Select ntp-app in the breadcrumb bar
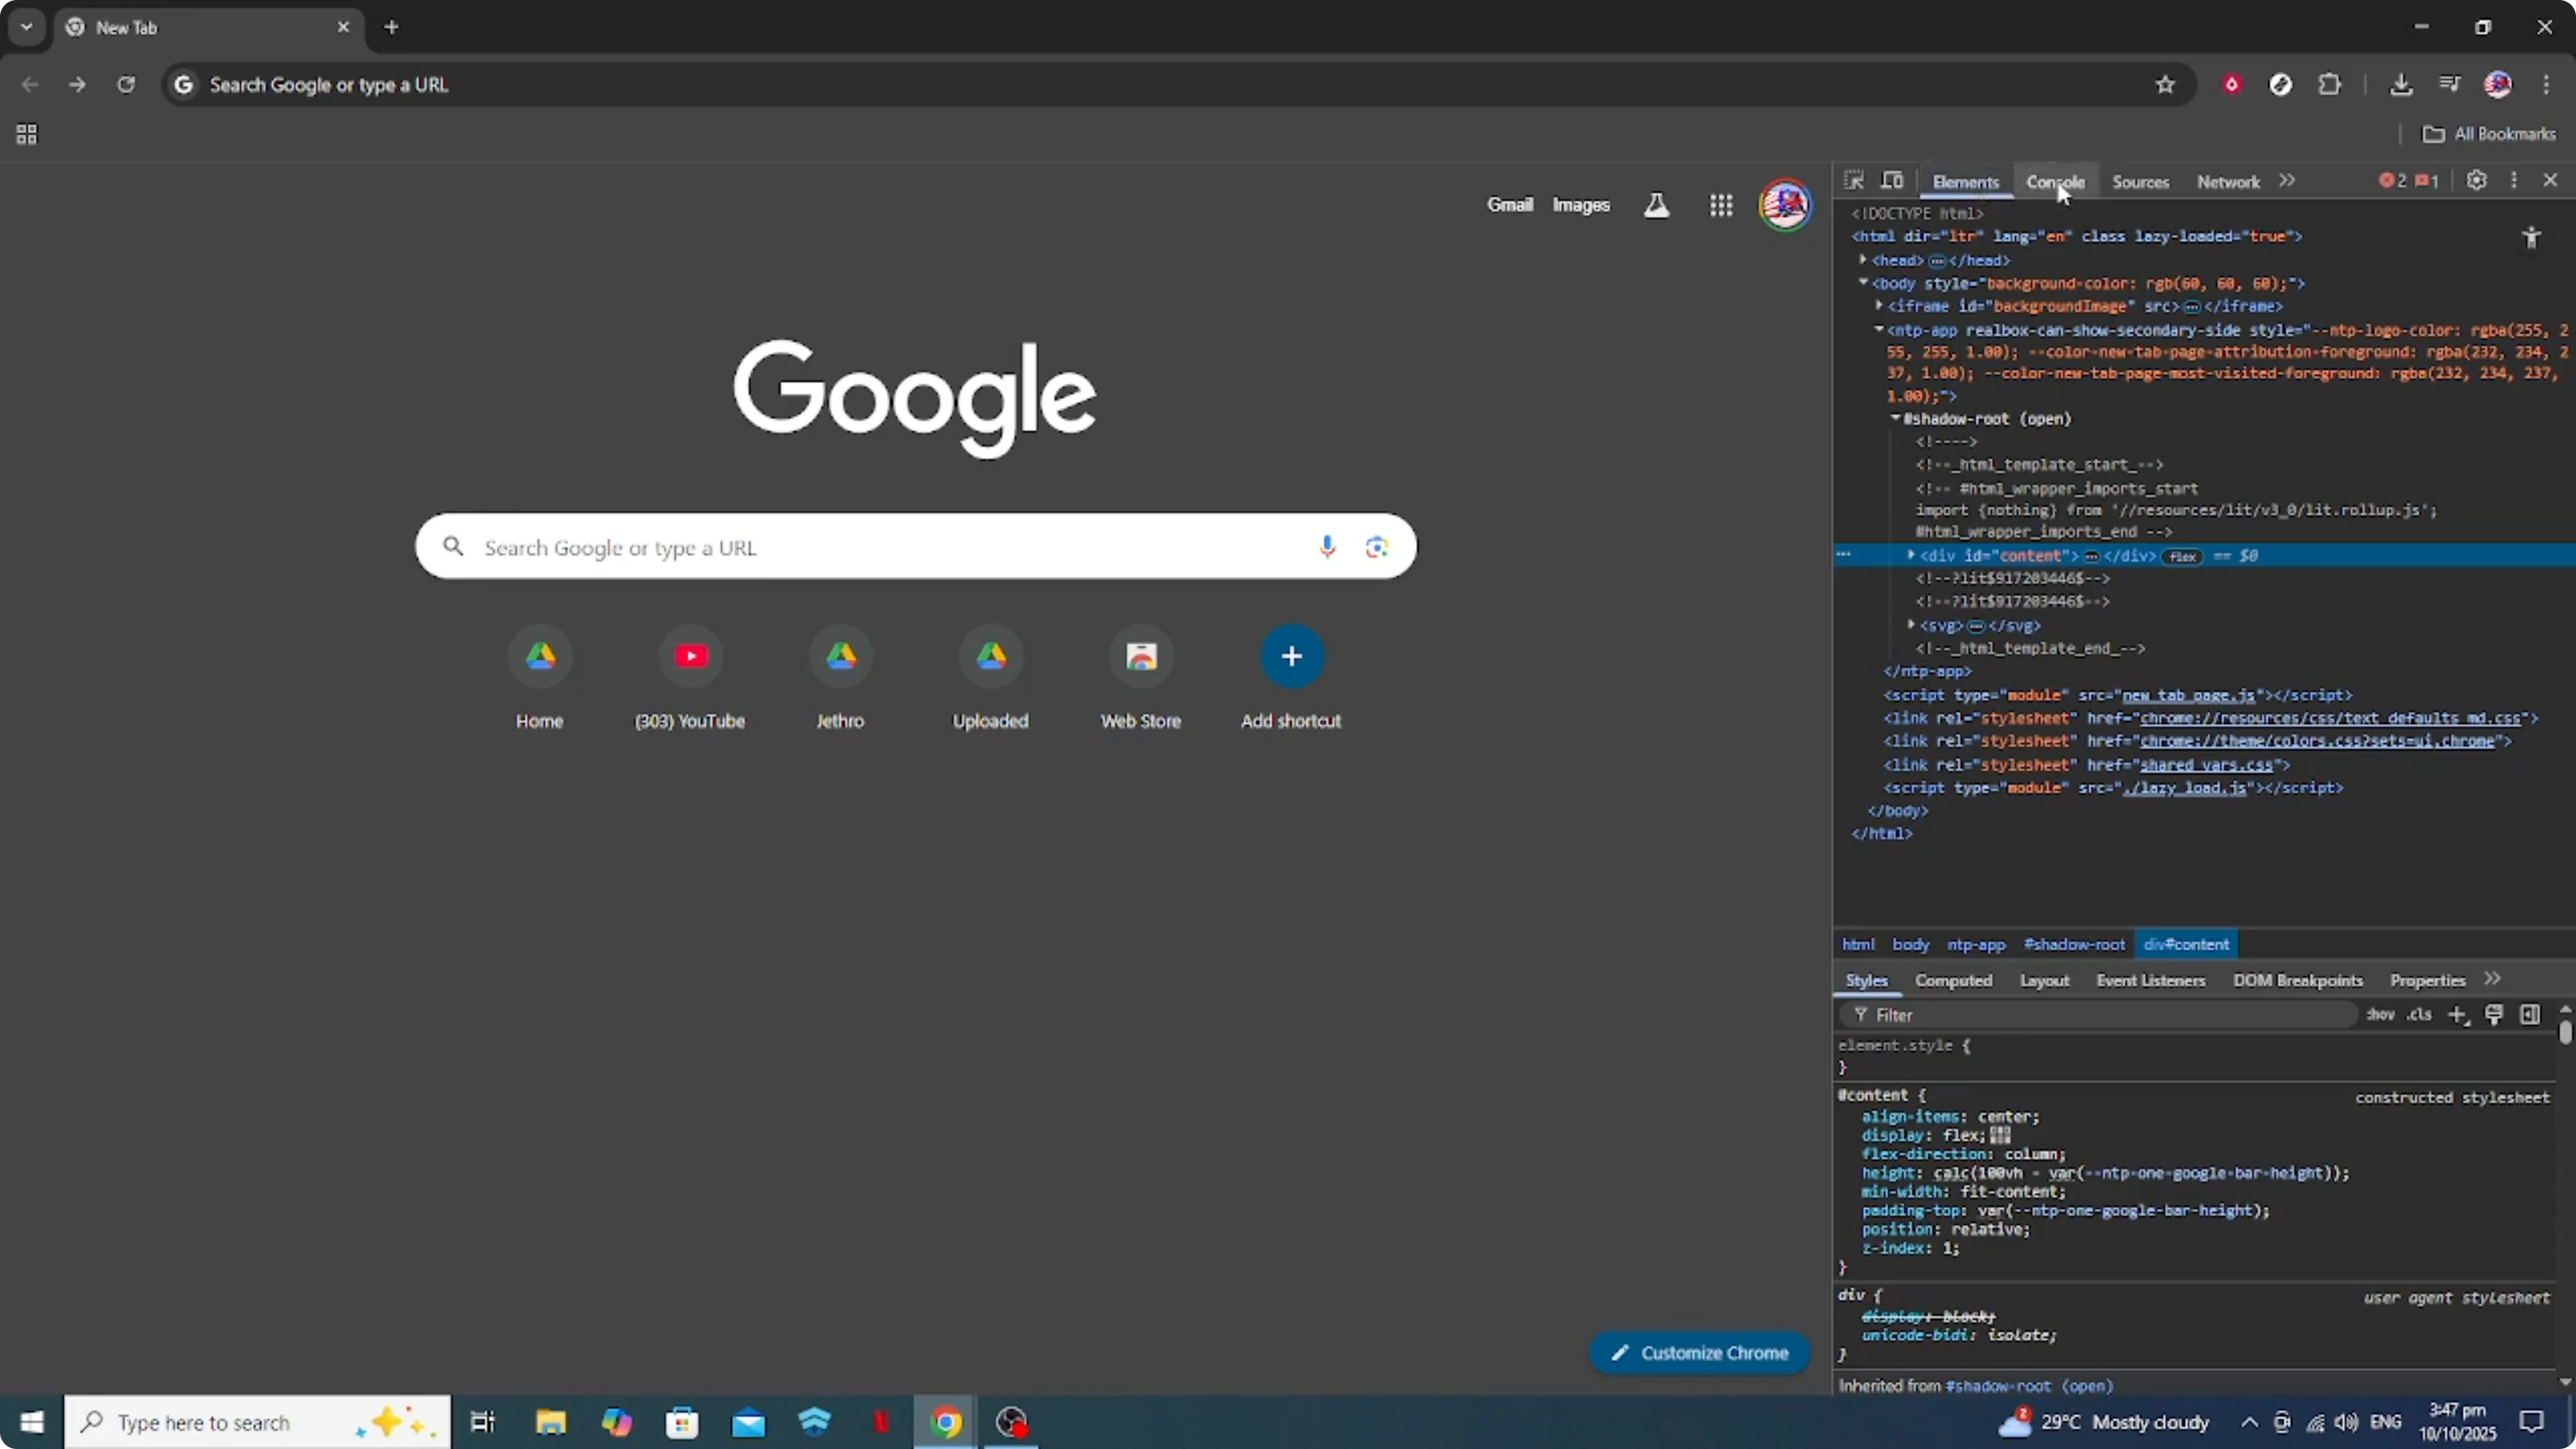The width and height of the screenshot is (2576, 1449). [1976, 945]
